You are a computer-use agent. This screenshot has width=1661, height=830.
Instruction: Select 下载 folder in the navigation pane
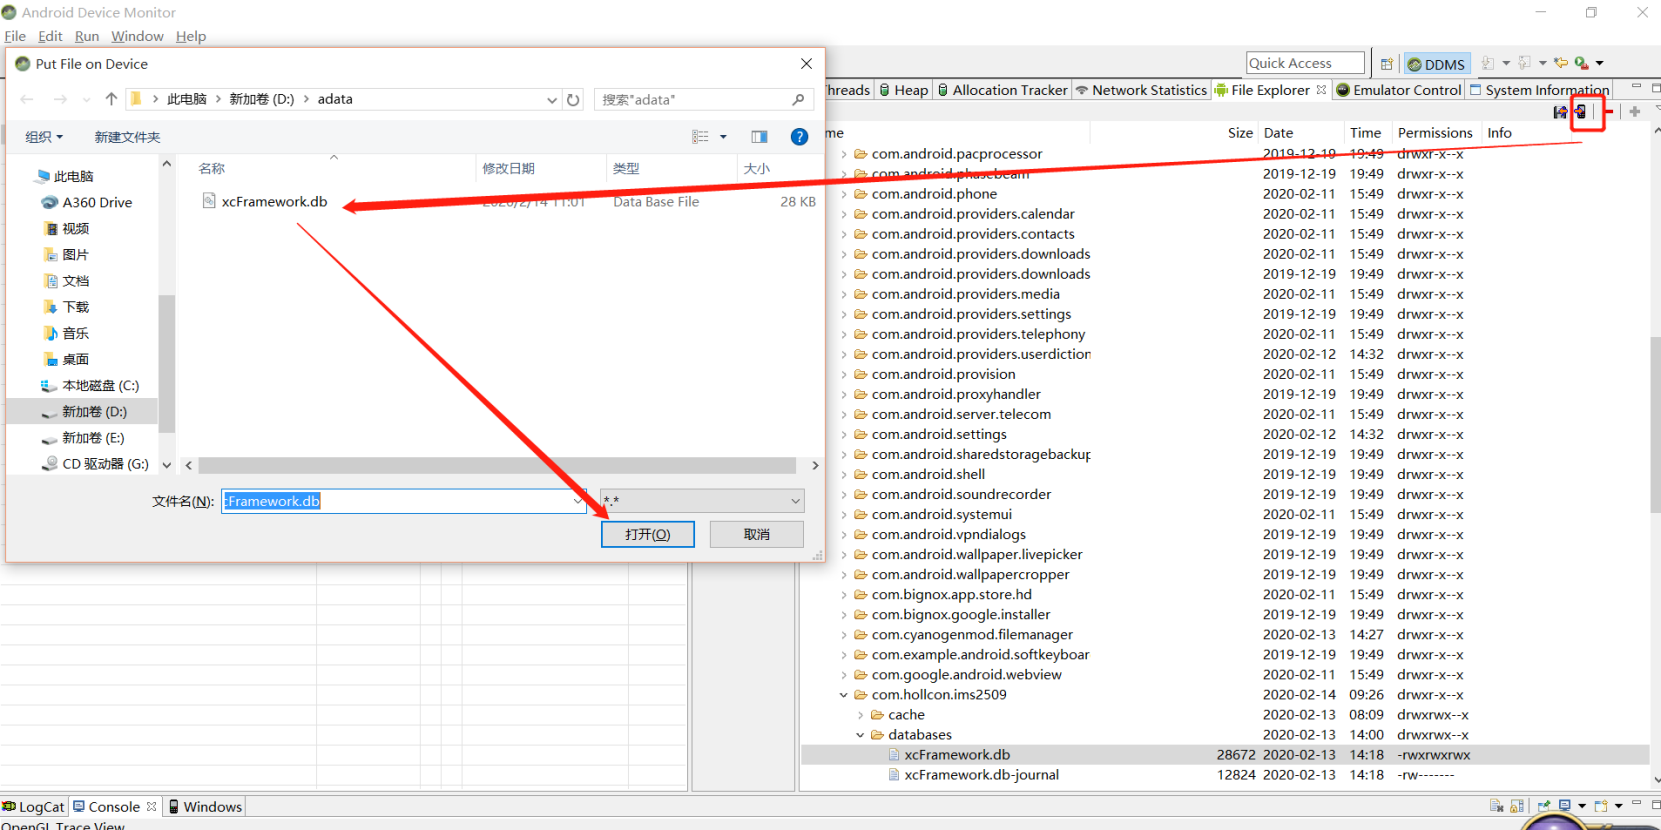tap(67, 307)
